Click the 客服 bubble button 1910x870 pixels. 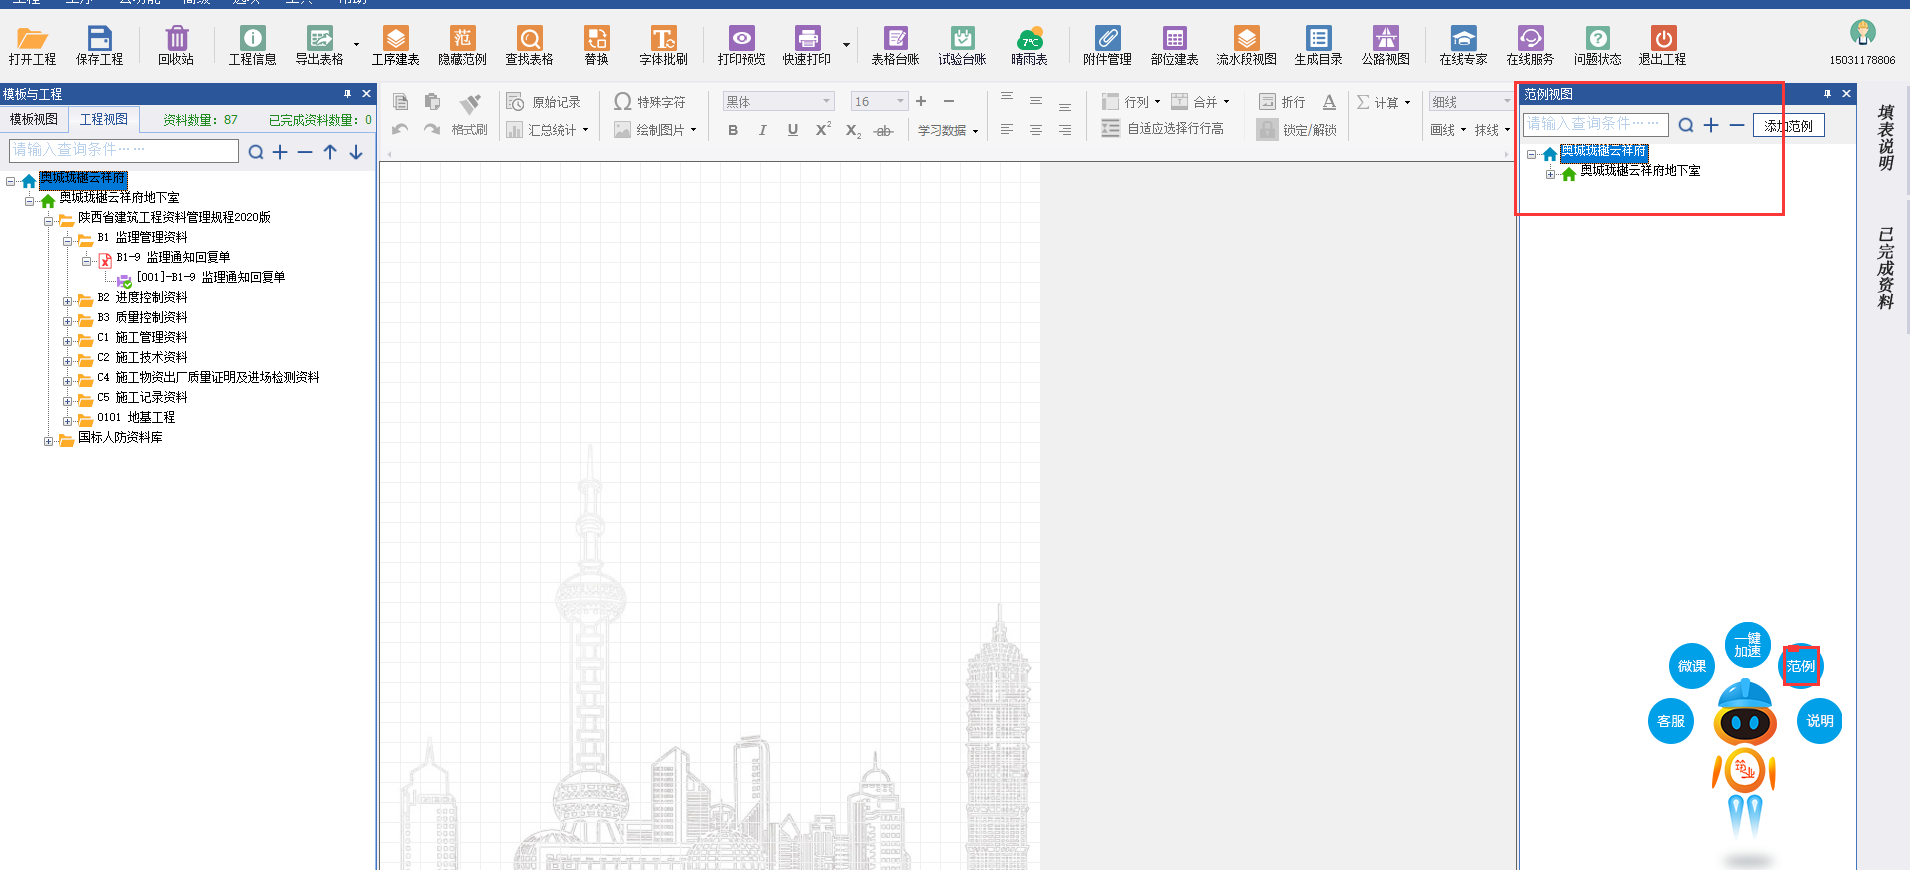pyautogui.click(x=1670, y=721)
